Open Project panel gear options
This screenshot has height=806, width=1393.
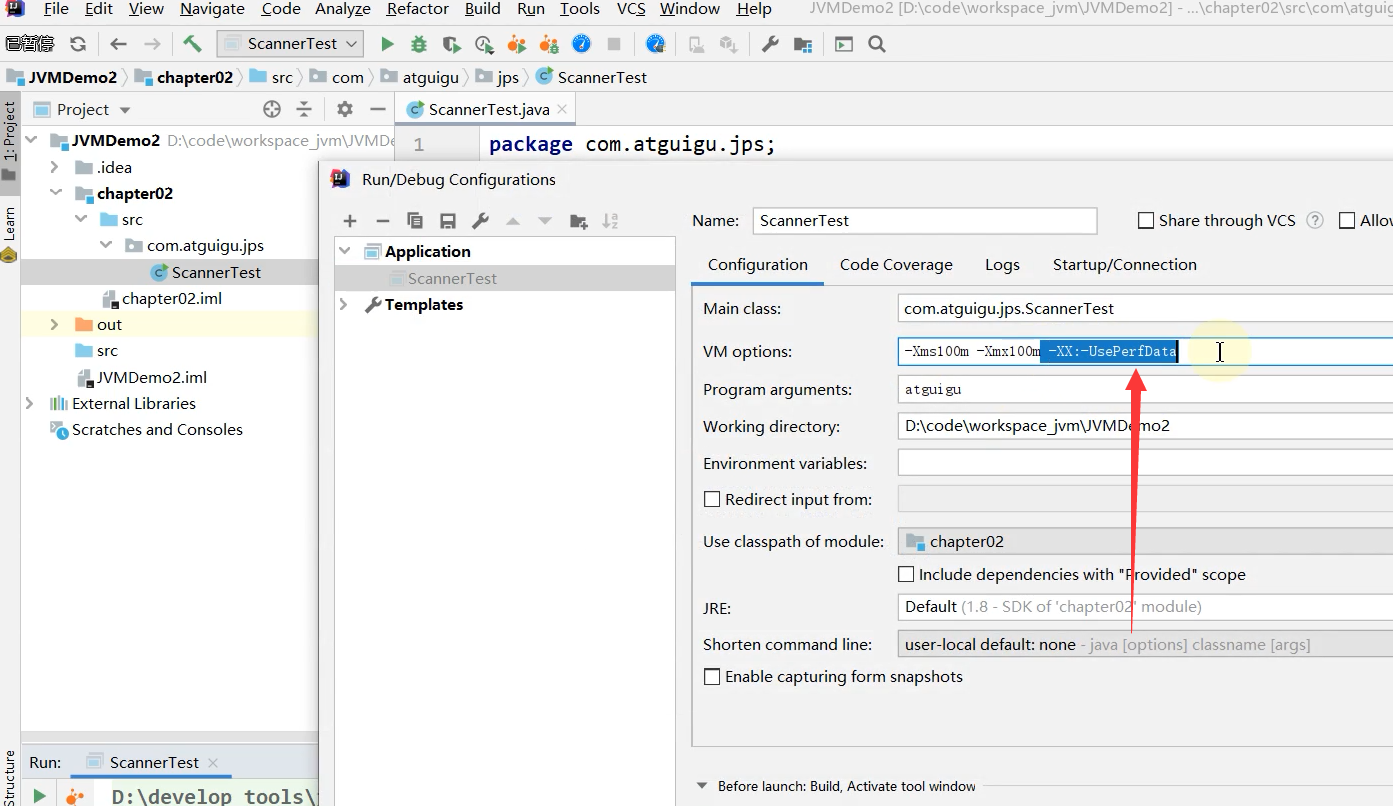tap(345, 109)
